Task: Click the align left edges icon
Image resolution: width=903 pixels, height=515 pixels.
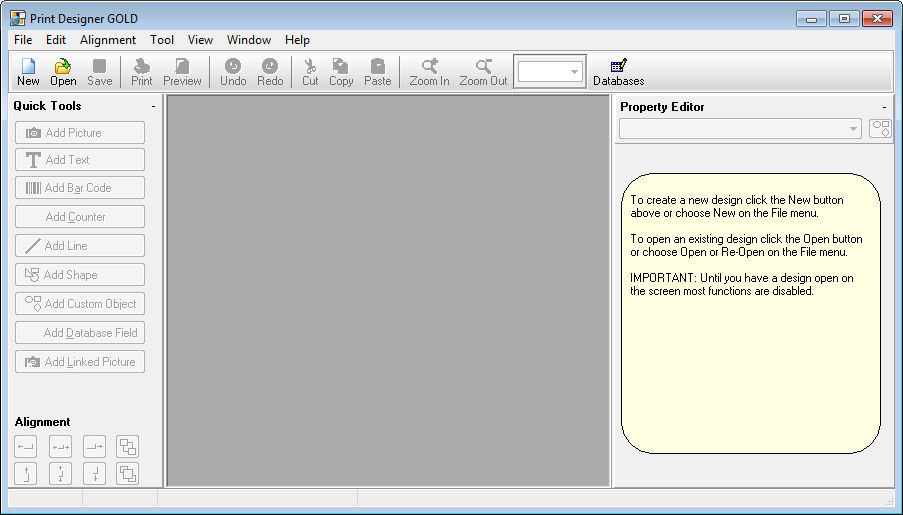Action: (26, 446)
